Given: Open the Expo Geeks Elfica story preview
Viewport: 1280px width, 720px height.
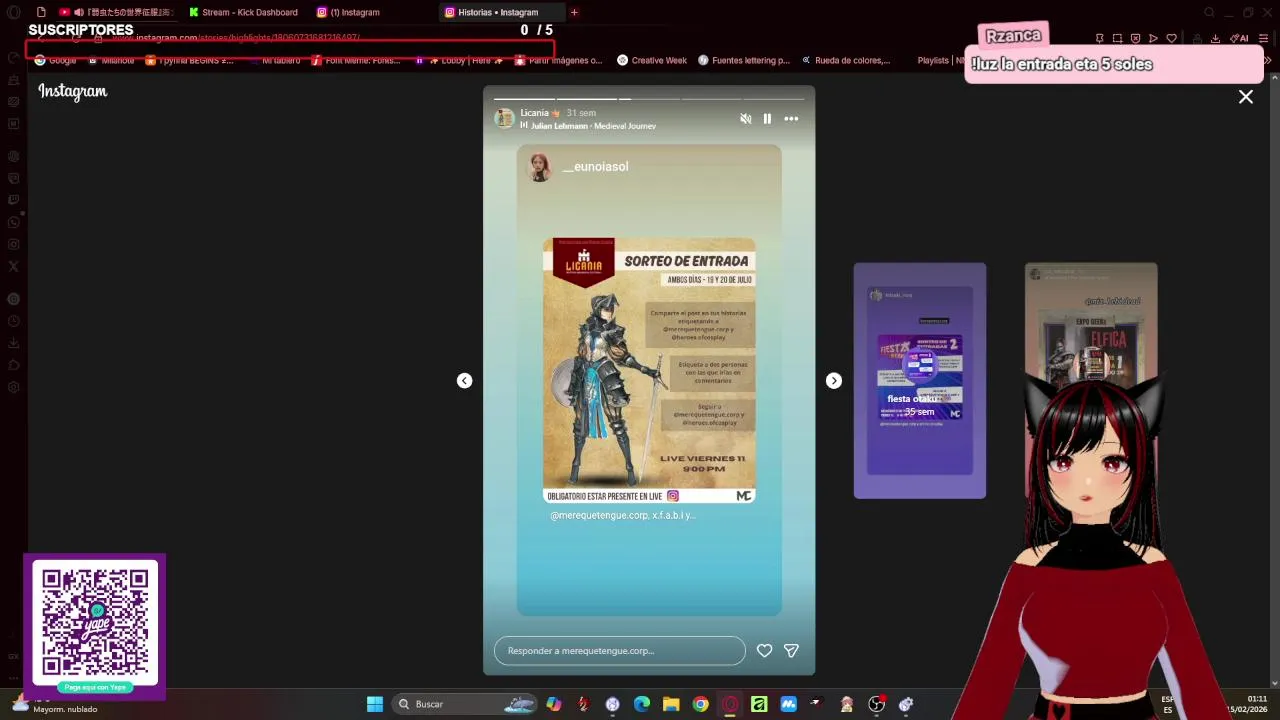Looking at the screenshot, I should pos(1091,320).
